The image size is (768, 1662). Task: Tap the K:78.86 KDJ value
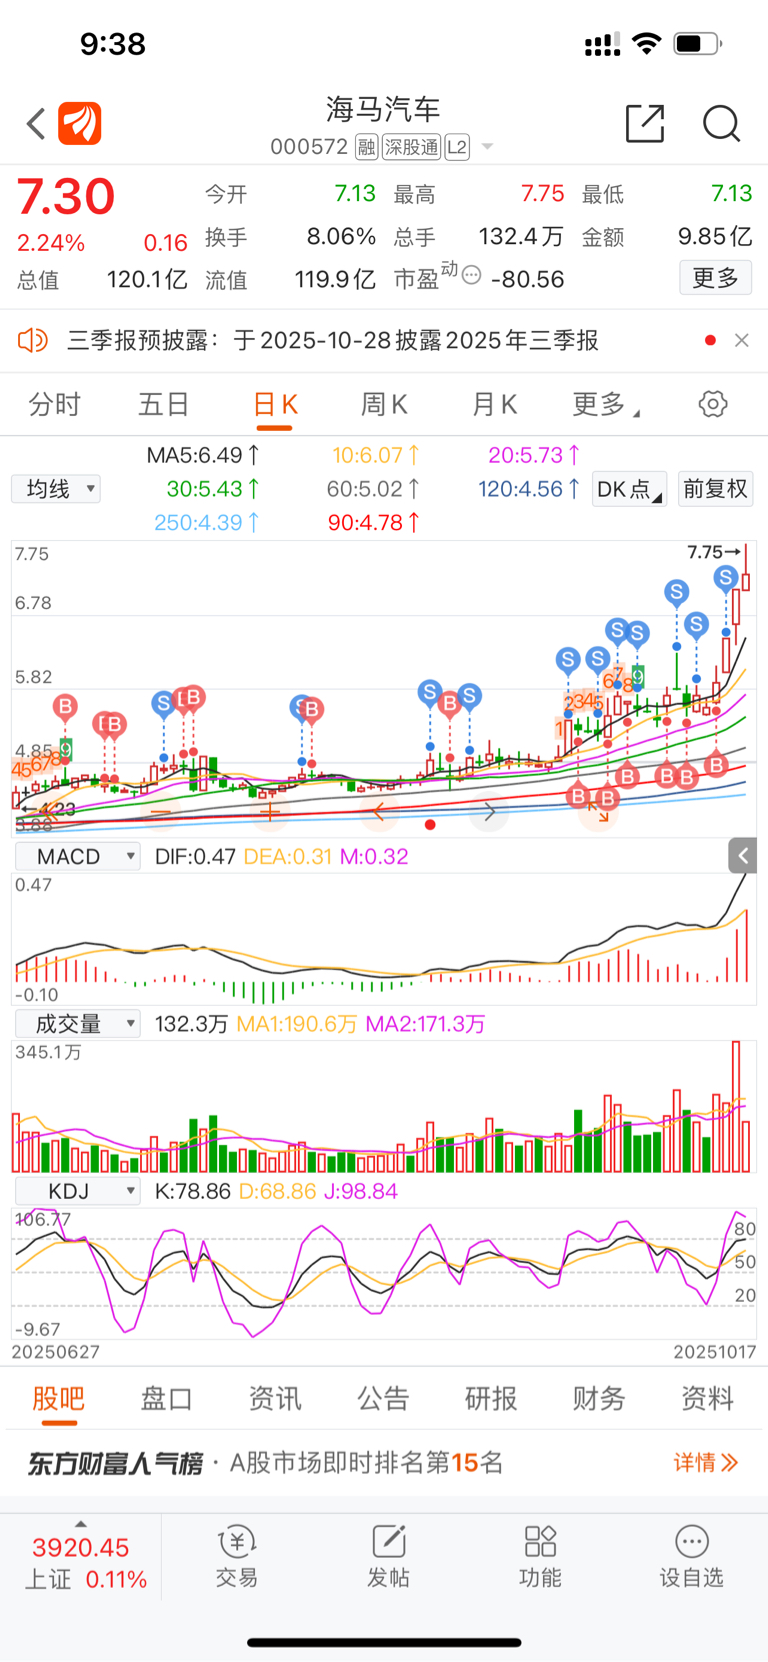pyautogui.click(x=192, y=1191)
